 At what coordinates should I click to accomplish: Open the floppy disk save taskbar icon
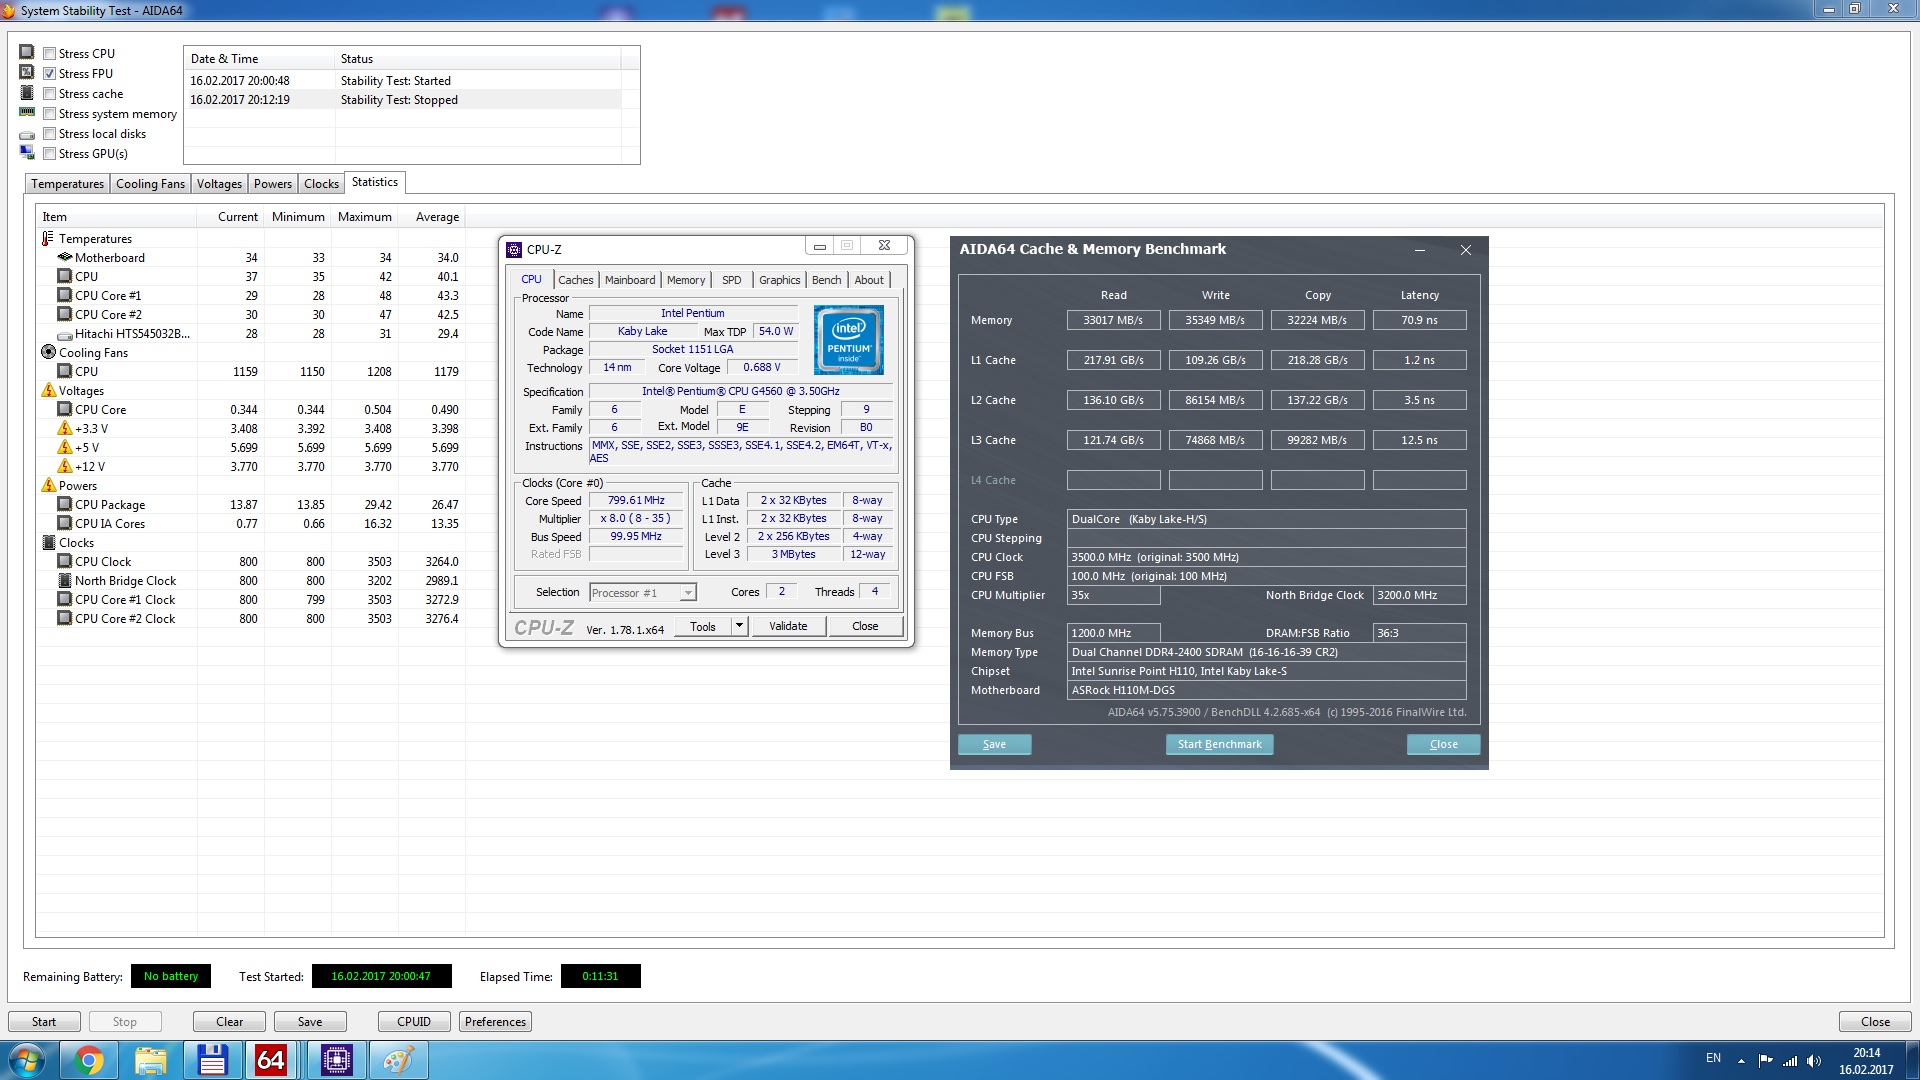212,1060
